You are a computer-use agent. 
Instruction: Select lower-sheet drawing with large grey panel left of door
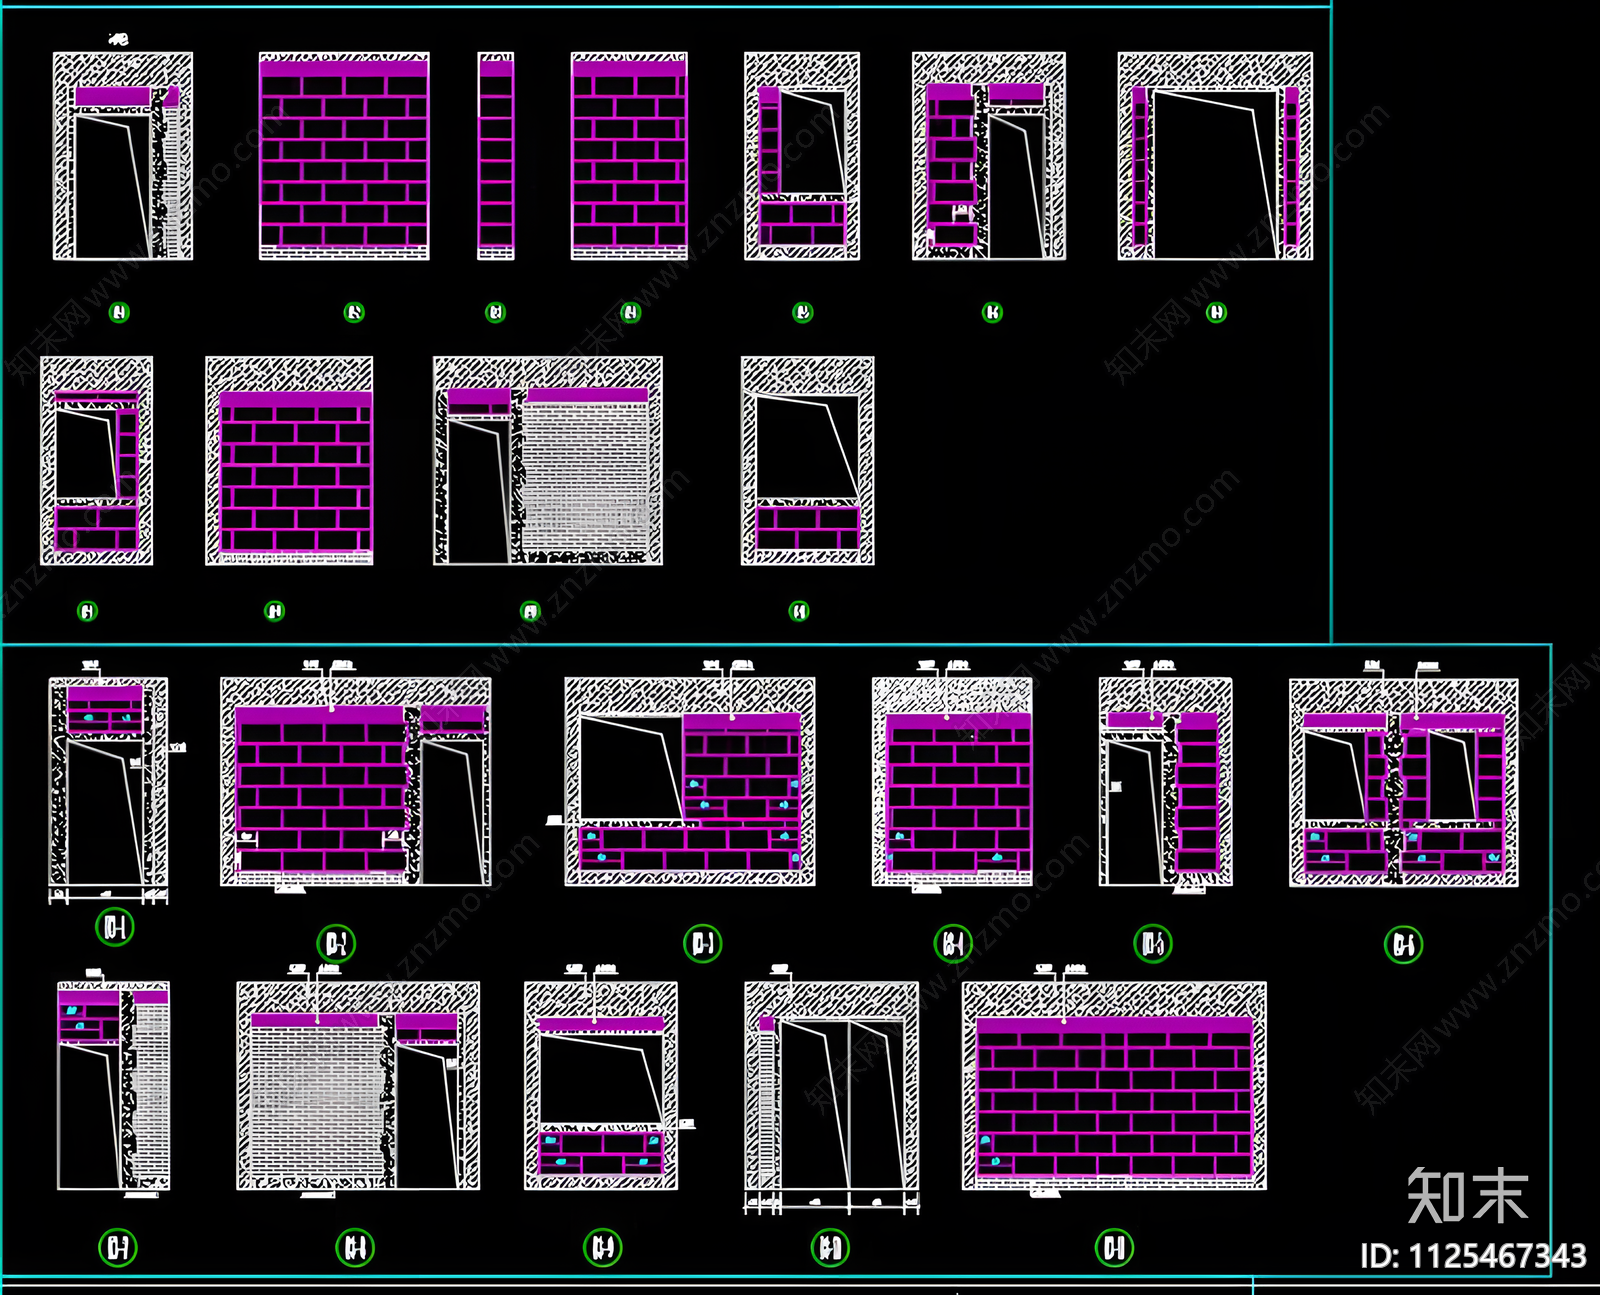coord(358,1086)
